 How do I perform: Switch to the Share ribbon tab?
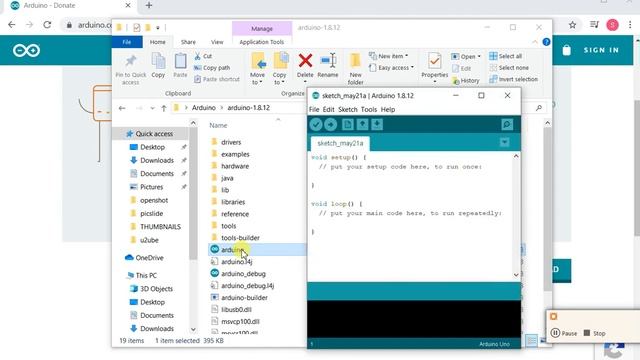point(188,42)
